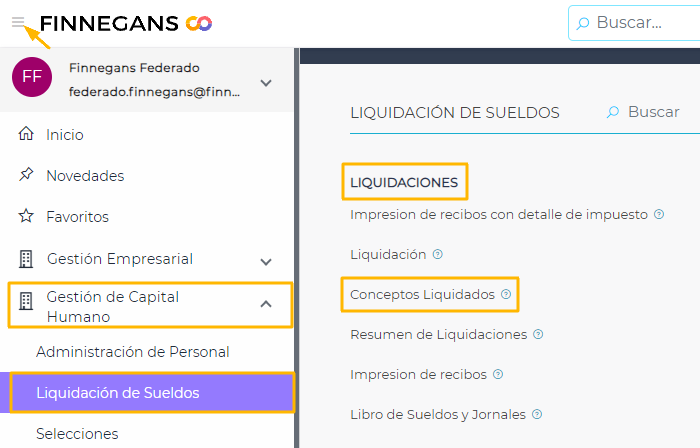The width and height of the screenshot is (700, 448).
Task: Expand Gestión Empresarial menu section
Action: pos(266,261)
